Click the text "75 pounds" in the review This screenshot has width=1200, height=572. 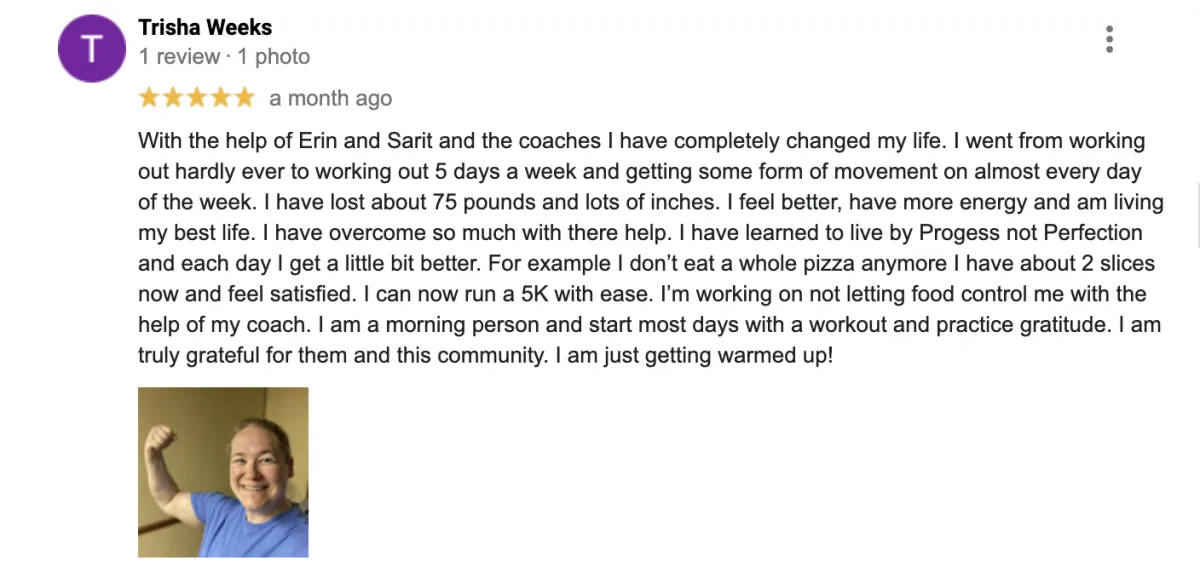tap(479, 202)
